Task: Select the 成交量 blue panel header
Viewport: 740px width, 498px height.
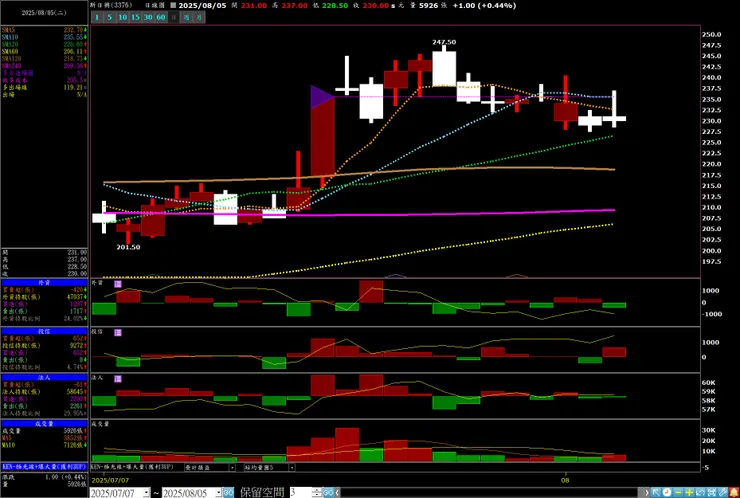Action: tap(44, 424)
